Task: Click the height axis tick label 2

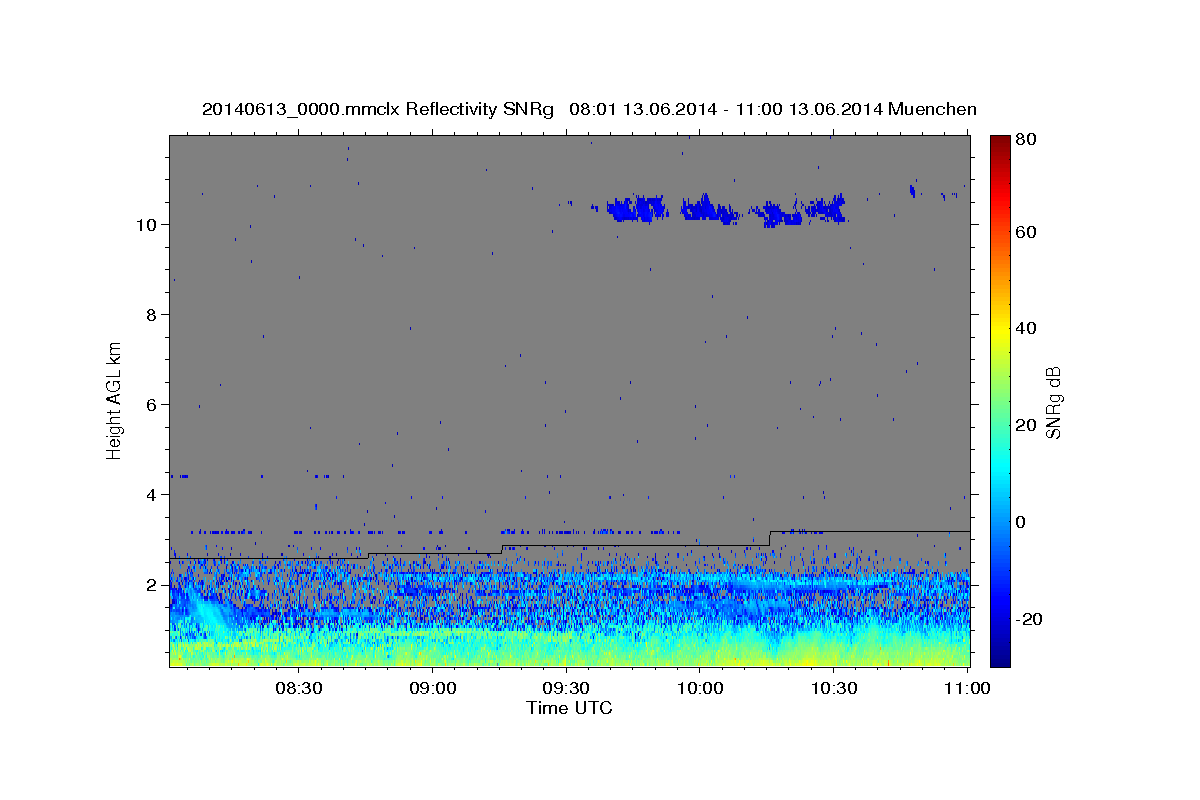Action: pos(151,585)
